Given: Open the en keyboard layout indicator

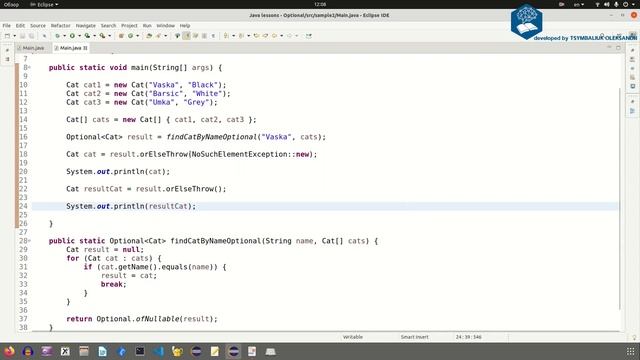Looking at the screenshot, I should point(579,4).
